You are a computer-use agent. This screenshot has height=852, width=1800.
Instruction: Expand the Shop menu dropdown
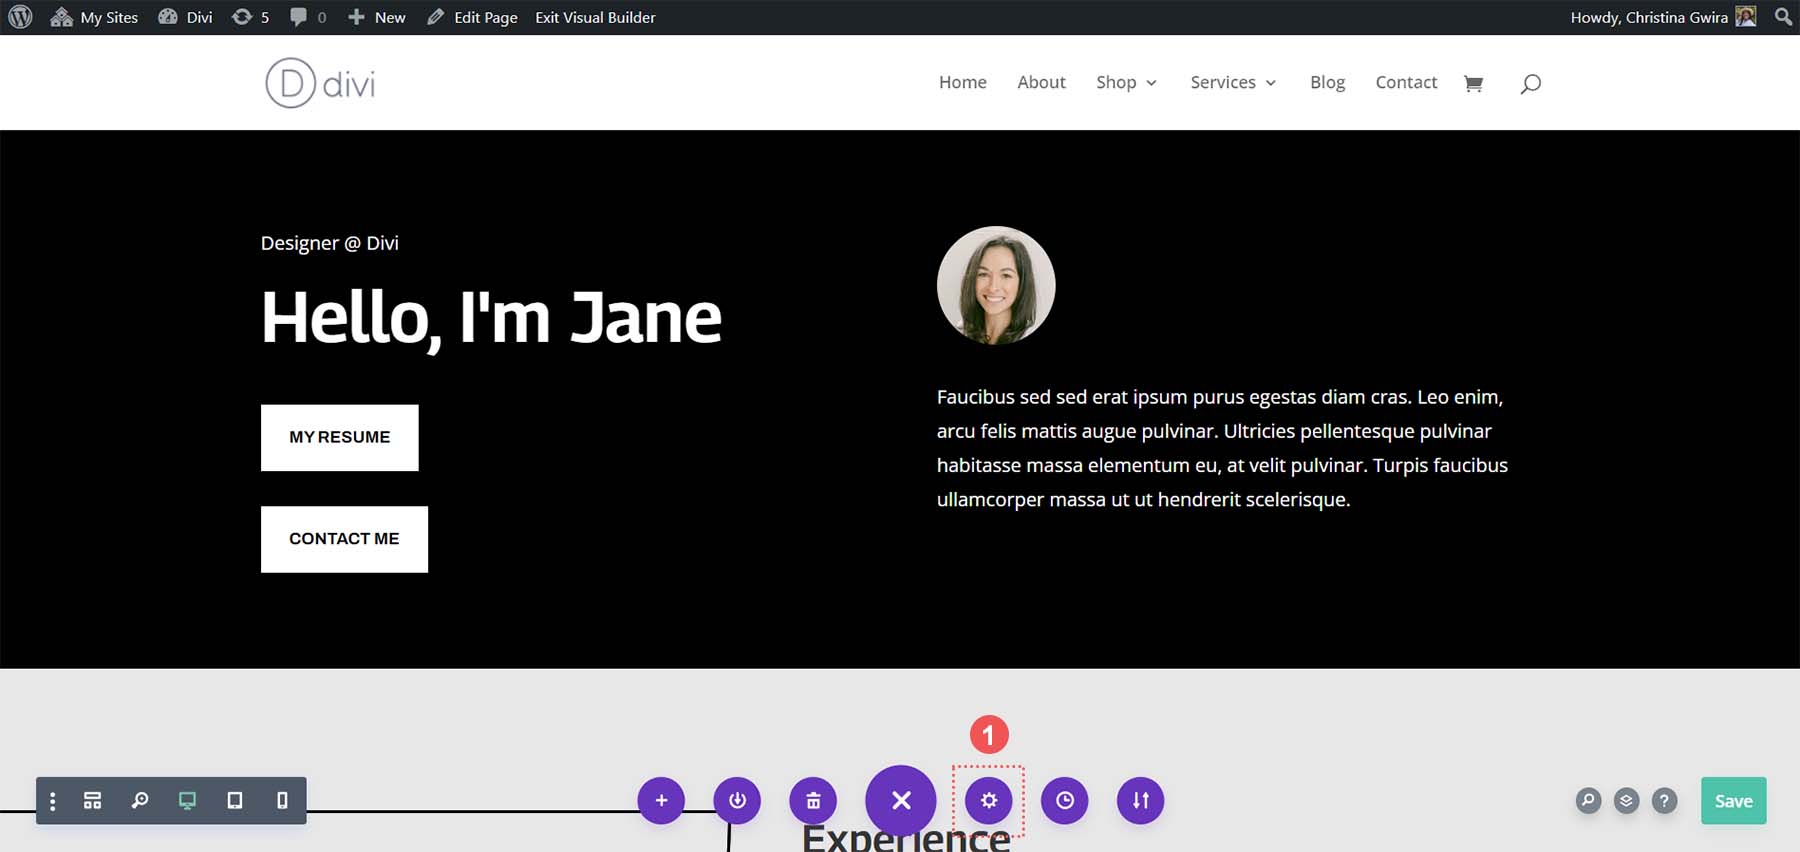coord(1126,83)
